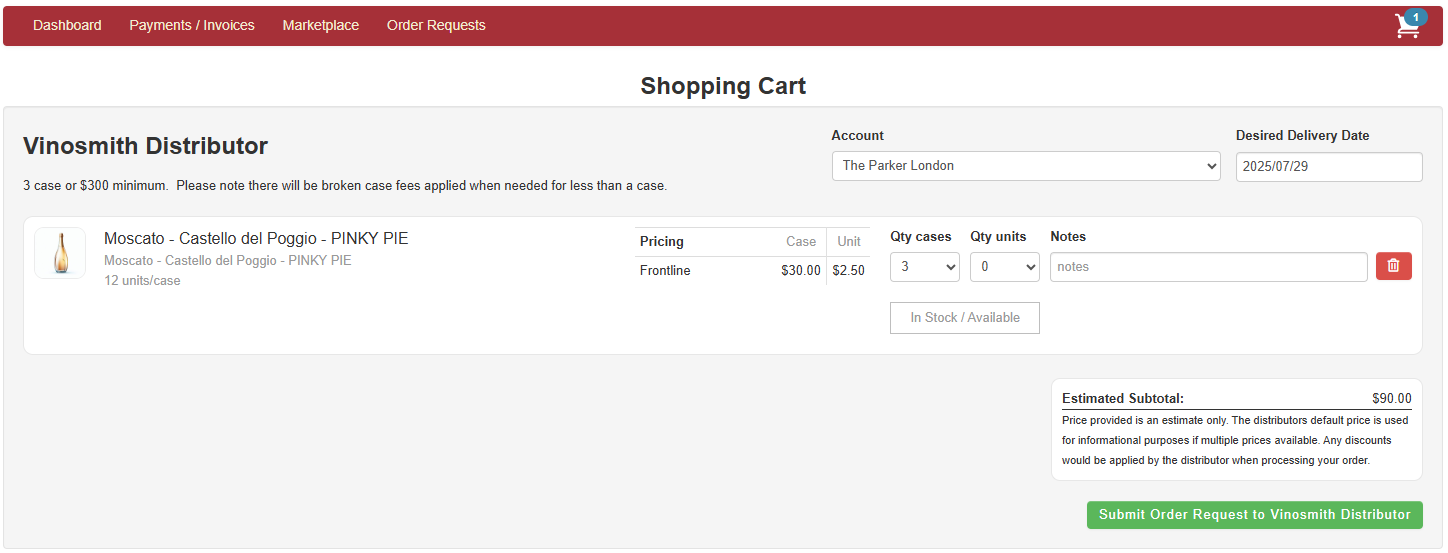Viewport: 1448px width, 553px height.
Task: Click the $30.00 case price
Action: [801, 271]
